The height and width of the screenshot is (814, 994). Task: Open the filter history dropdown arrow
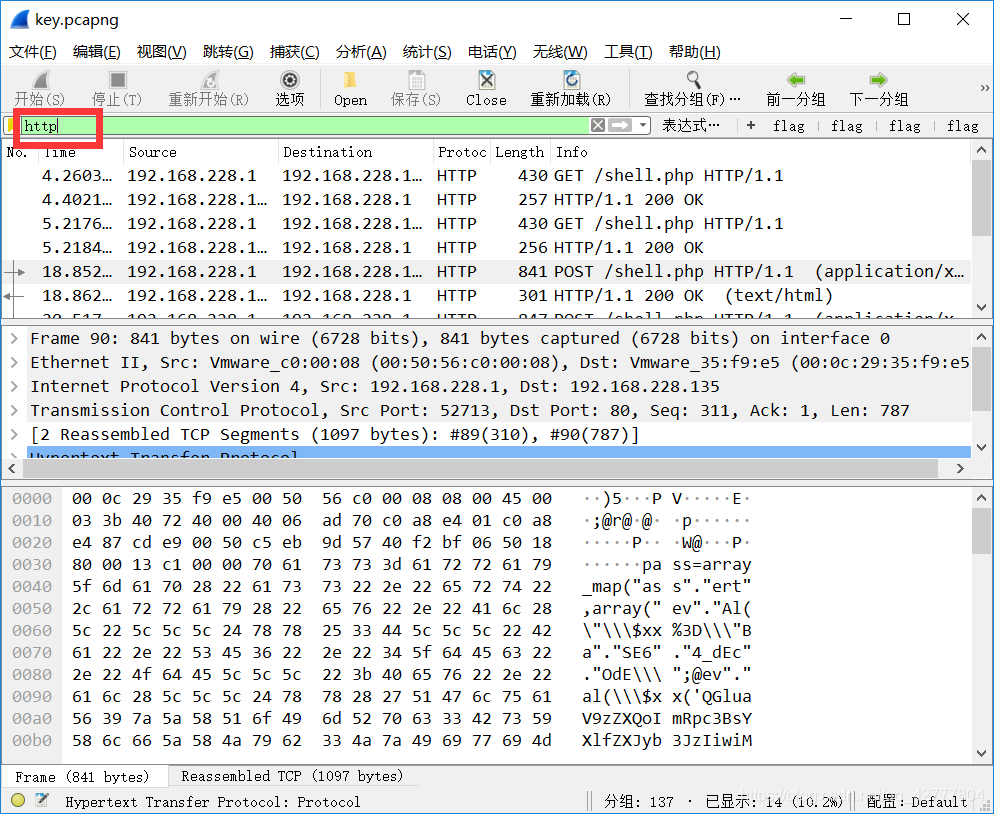[x=643, y=125]
